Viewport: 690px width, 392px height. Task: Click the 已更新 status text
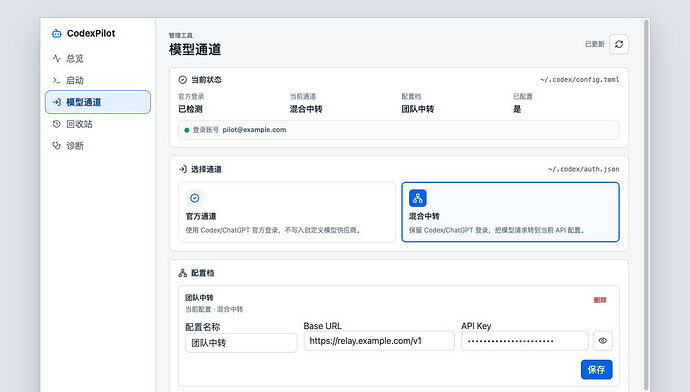click(x=595, y=44)
